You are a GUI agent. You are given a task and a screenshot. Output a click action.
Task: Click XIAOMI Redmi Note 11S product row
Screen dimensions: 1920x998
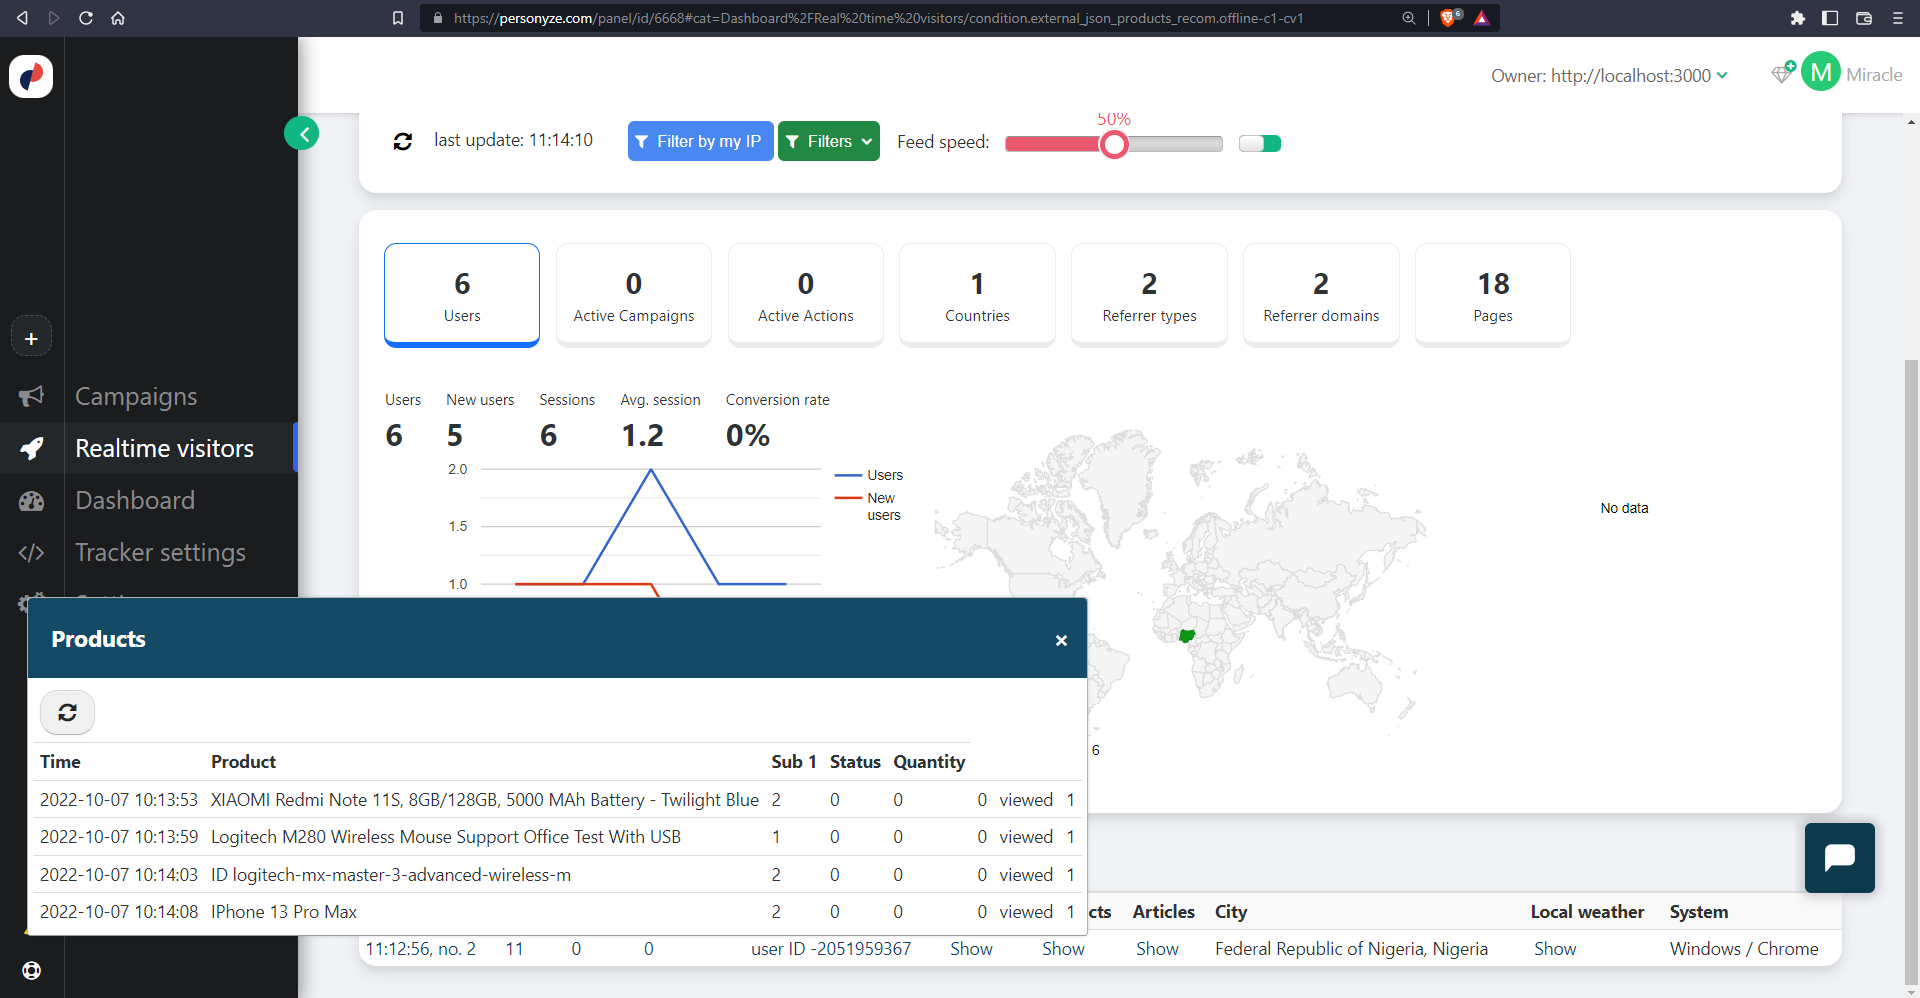click(x=558, y=800)
